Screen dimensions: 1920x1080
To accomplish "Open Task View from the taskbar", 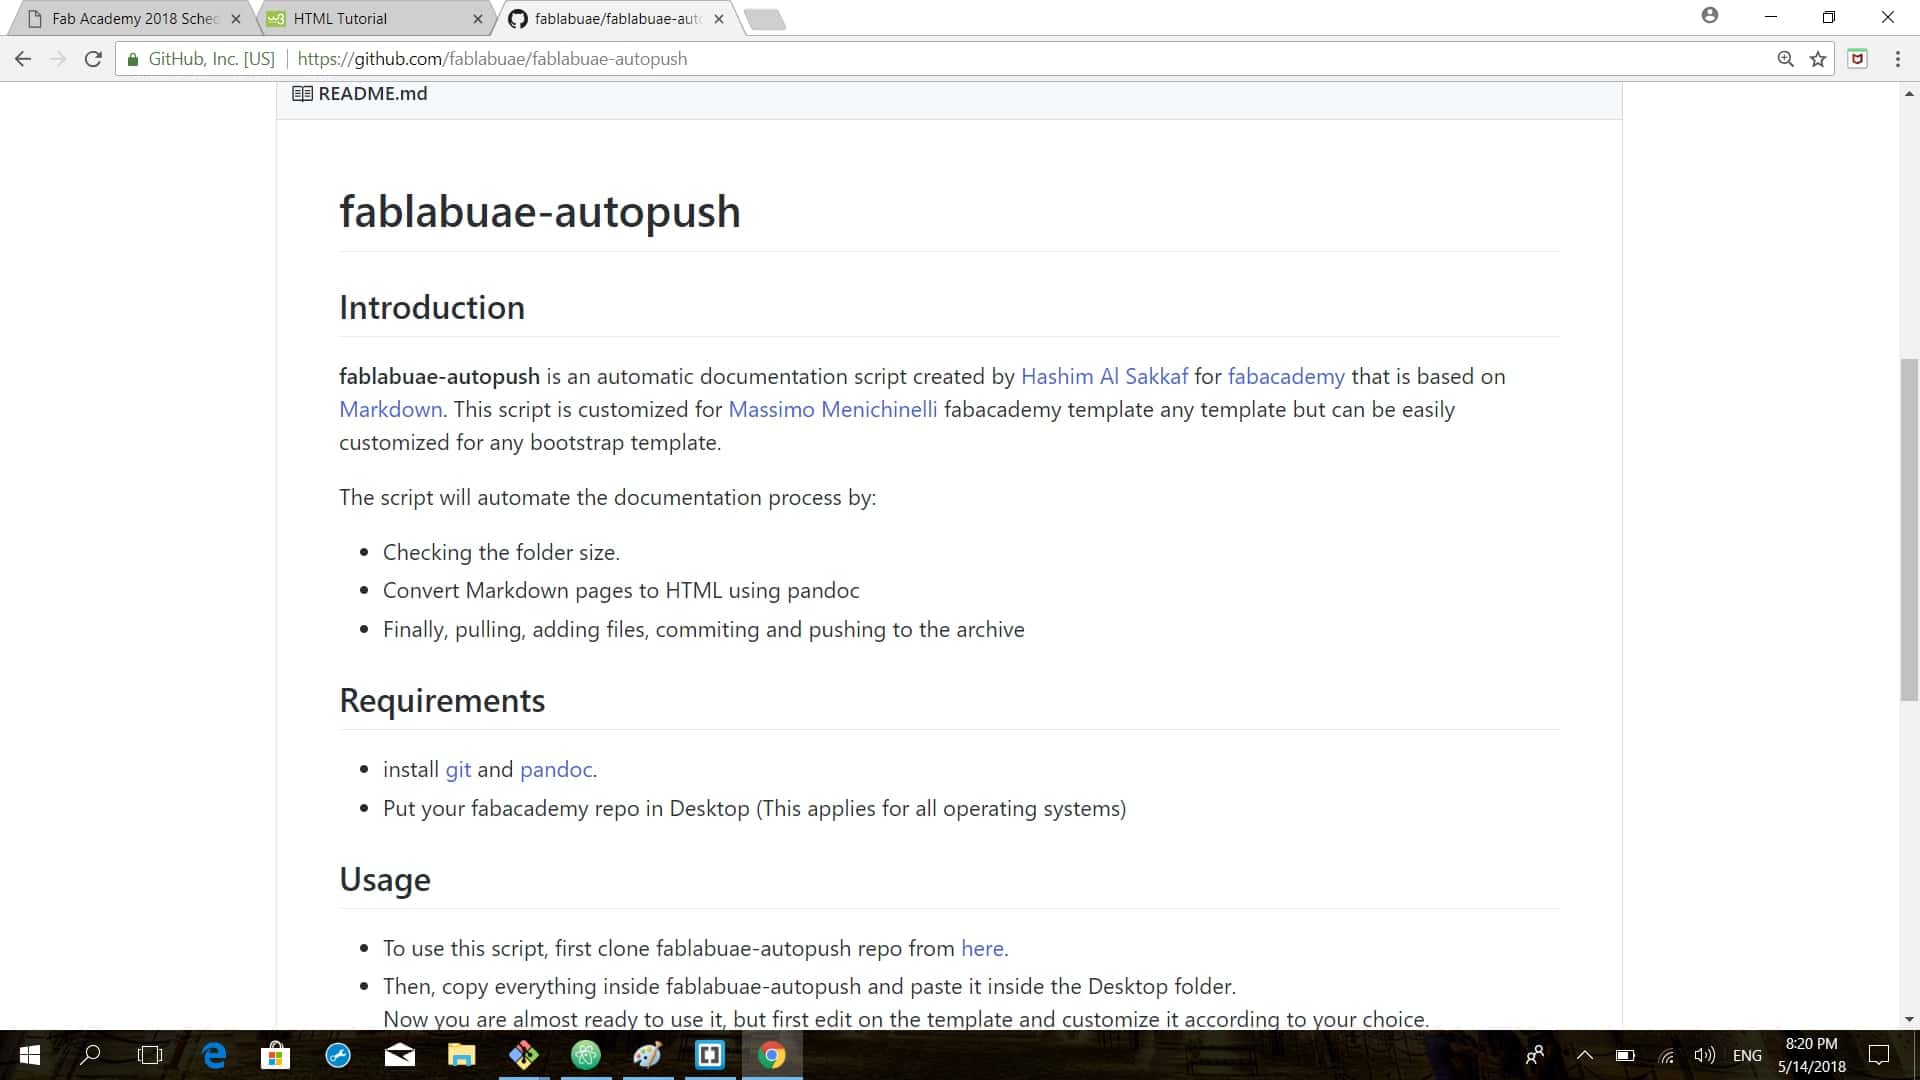I will click(x=150, y=1055).
